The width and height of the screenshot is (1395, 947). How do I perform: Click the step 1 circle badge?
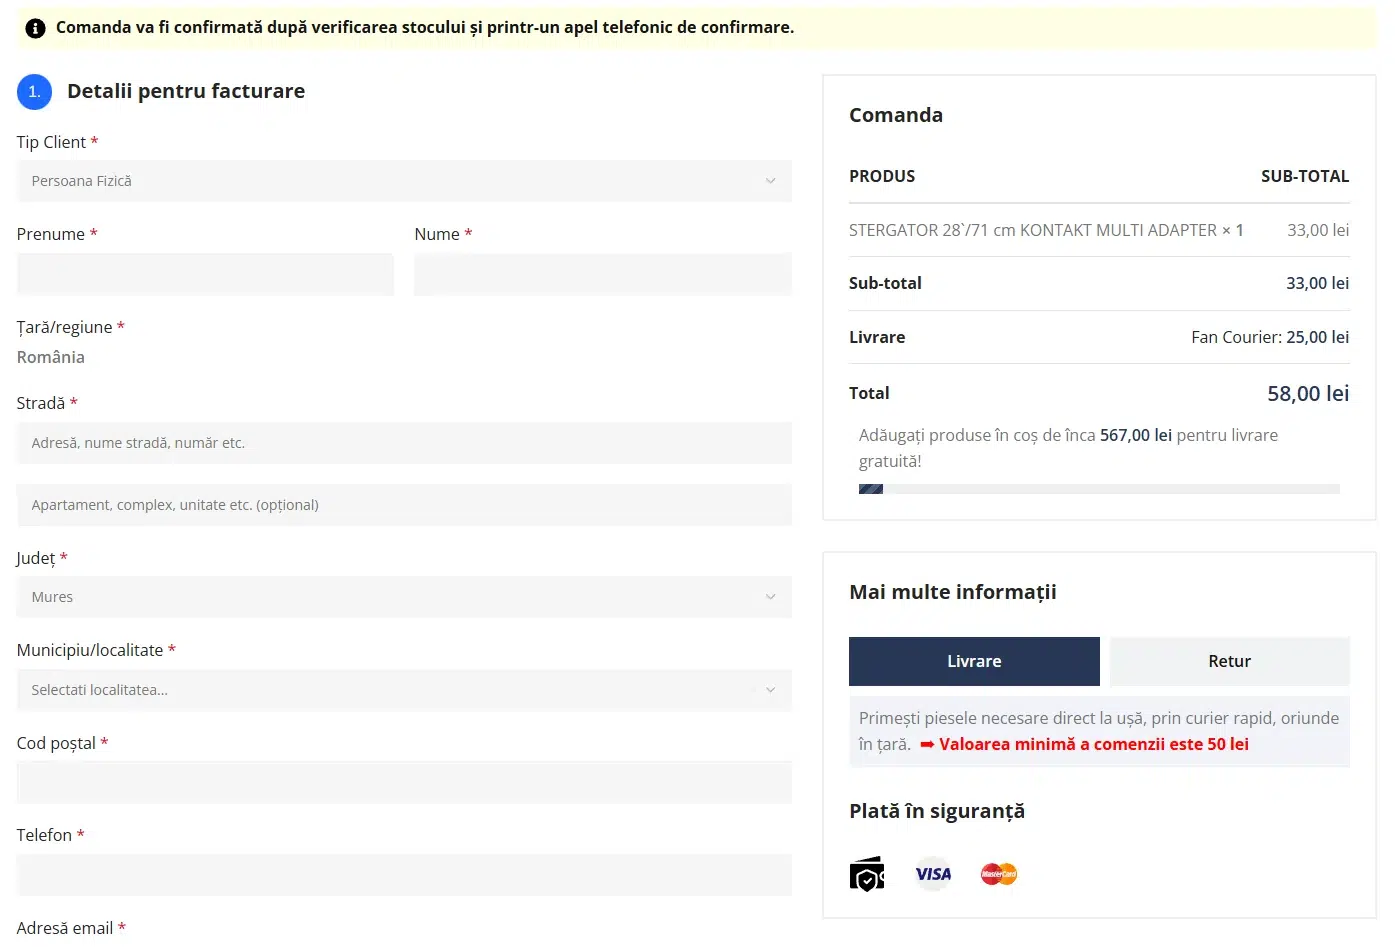click(x=34, y=91)
